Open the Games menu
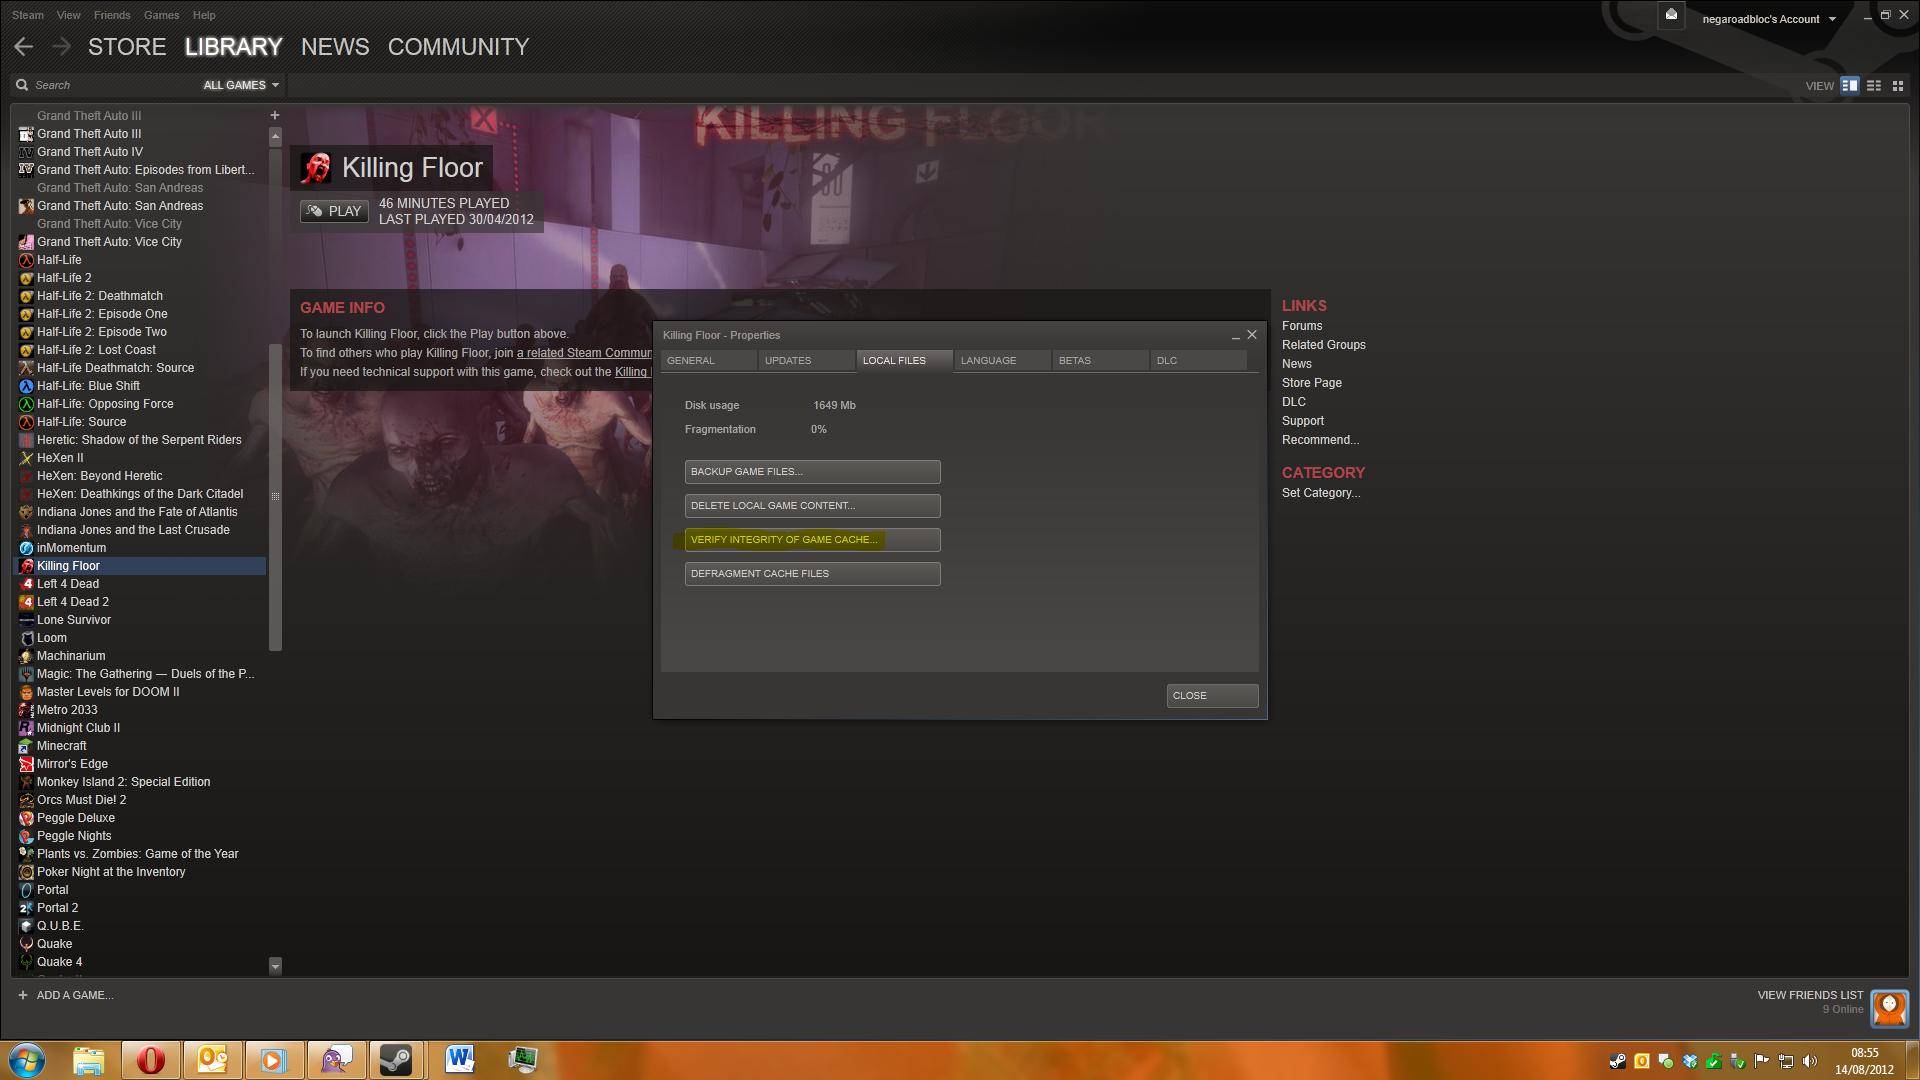The width and height of the screenshot is (1920, 1080). pos(161,15)
